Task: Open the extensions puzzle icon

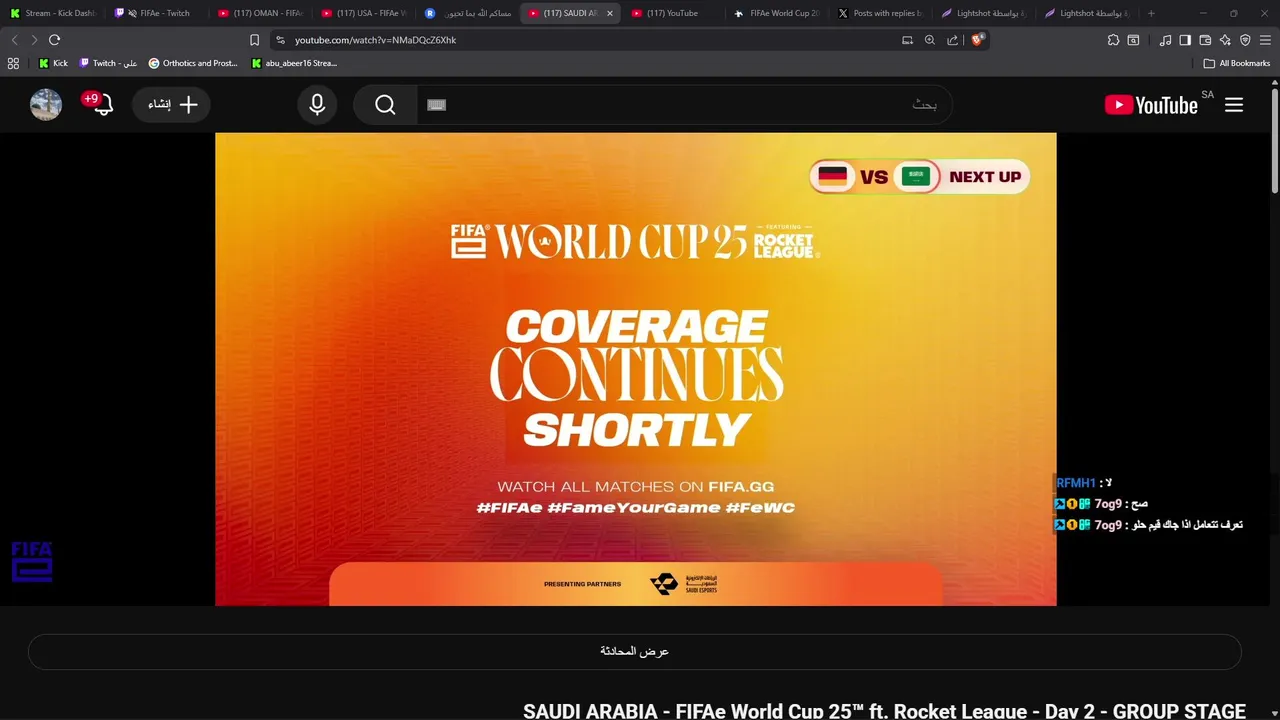Action: pos(1113,40)
